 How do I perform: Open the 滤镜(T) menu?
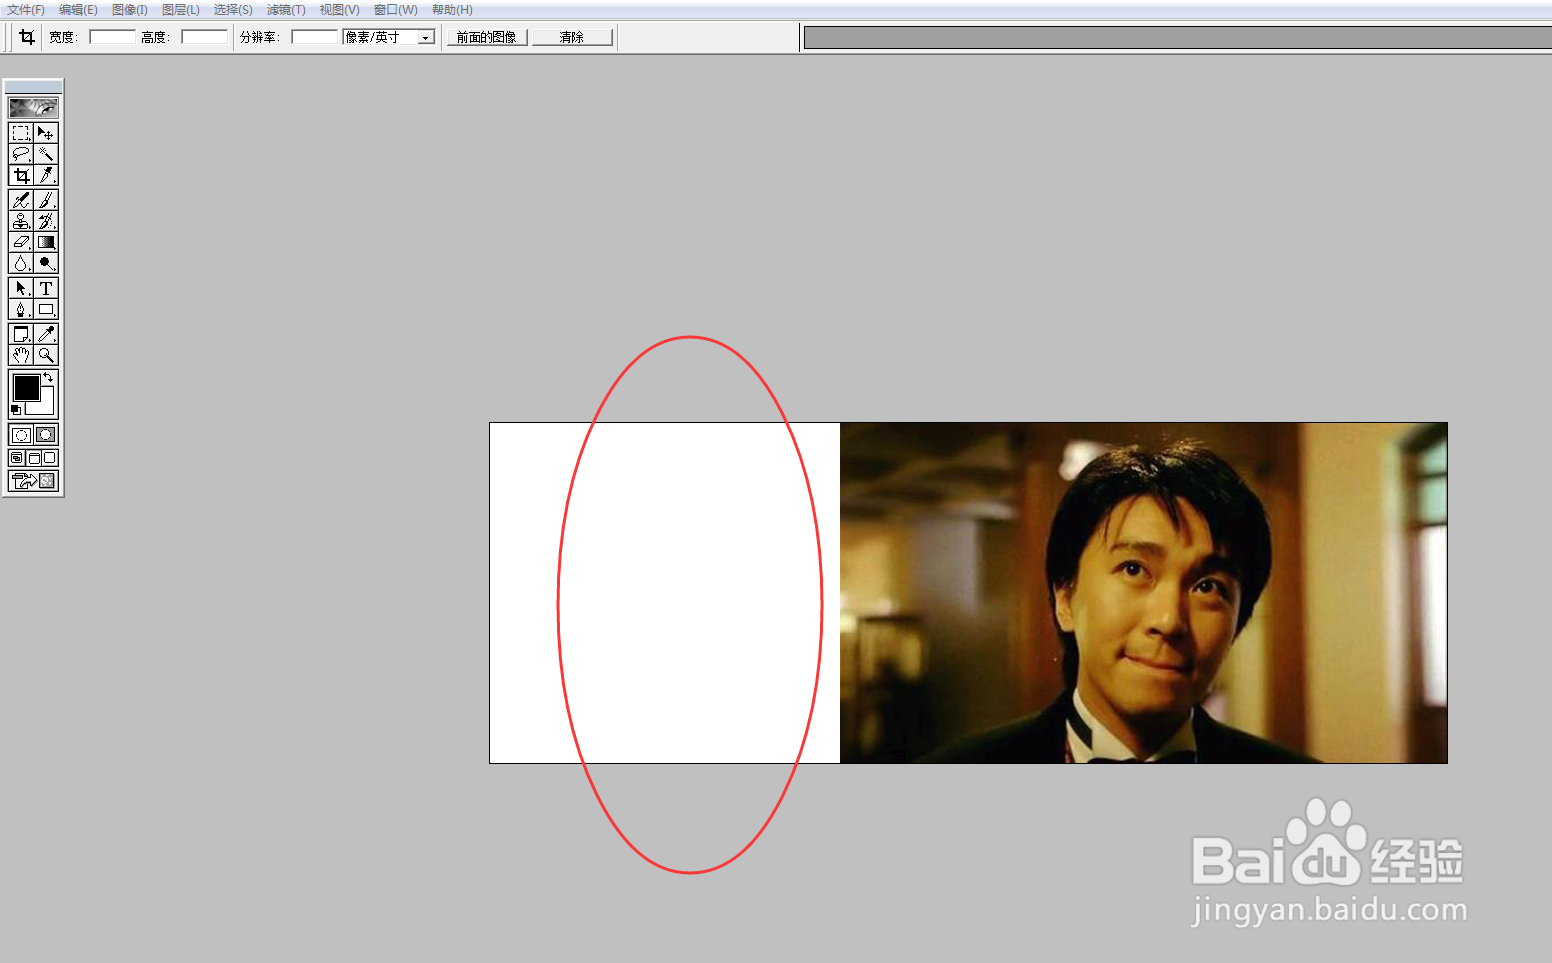286,10
